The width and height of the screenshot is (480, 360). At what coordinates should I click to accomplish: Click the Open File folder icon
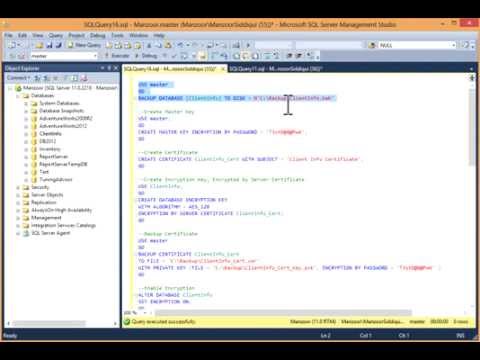click(40, 45)
